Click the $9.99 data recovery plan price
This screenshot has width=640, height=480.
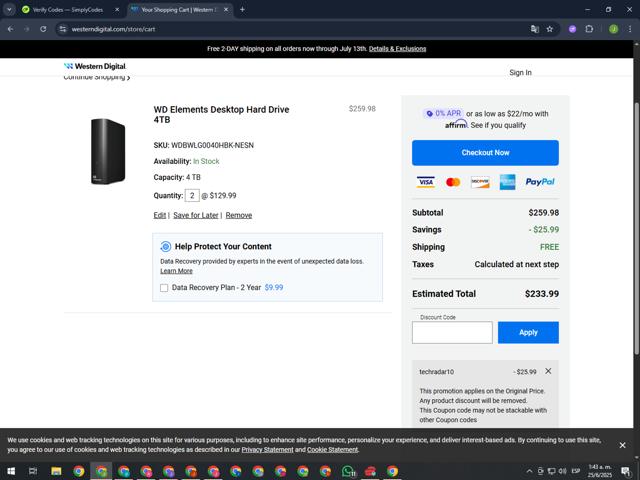274,287
